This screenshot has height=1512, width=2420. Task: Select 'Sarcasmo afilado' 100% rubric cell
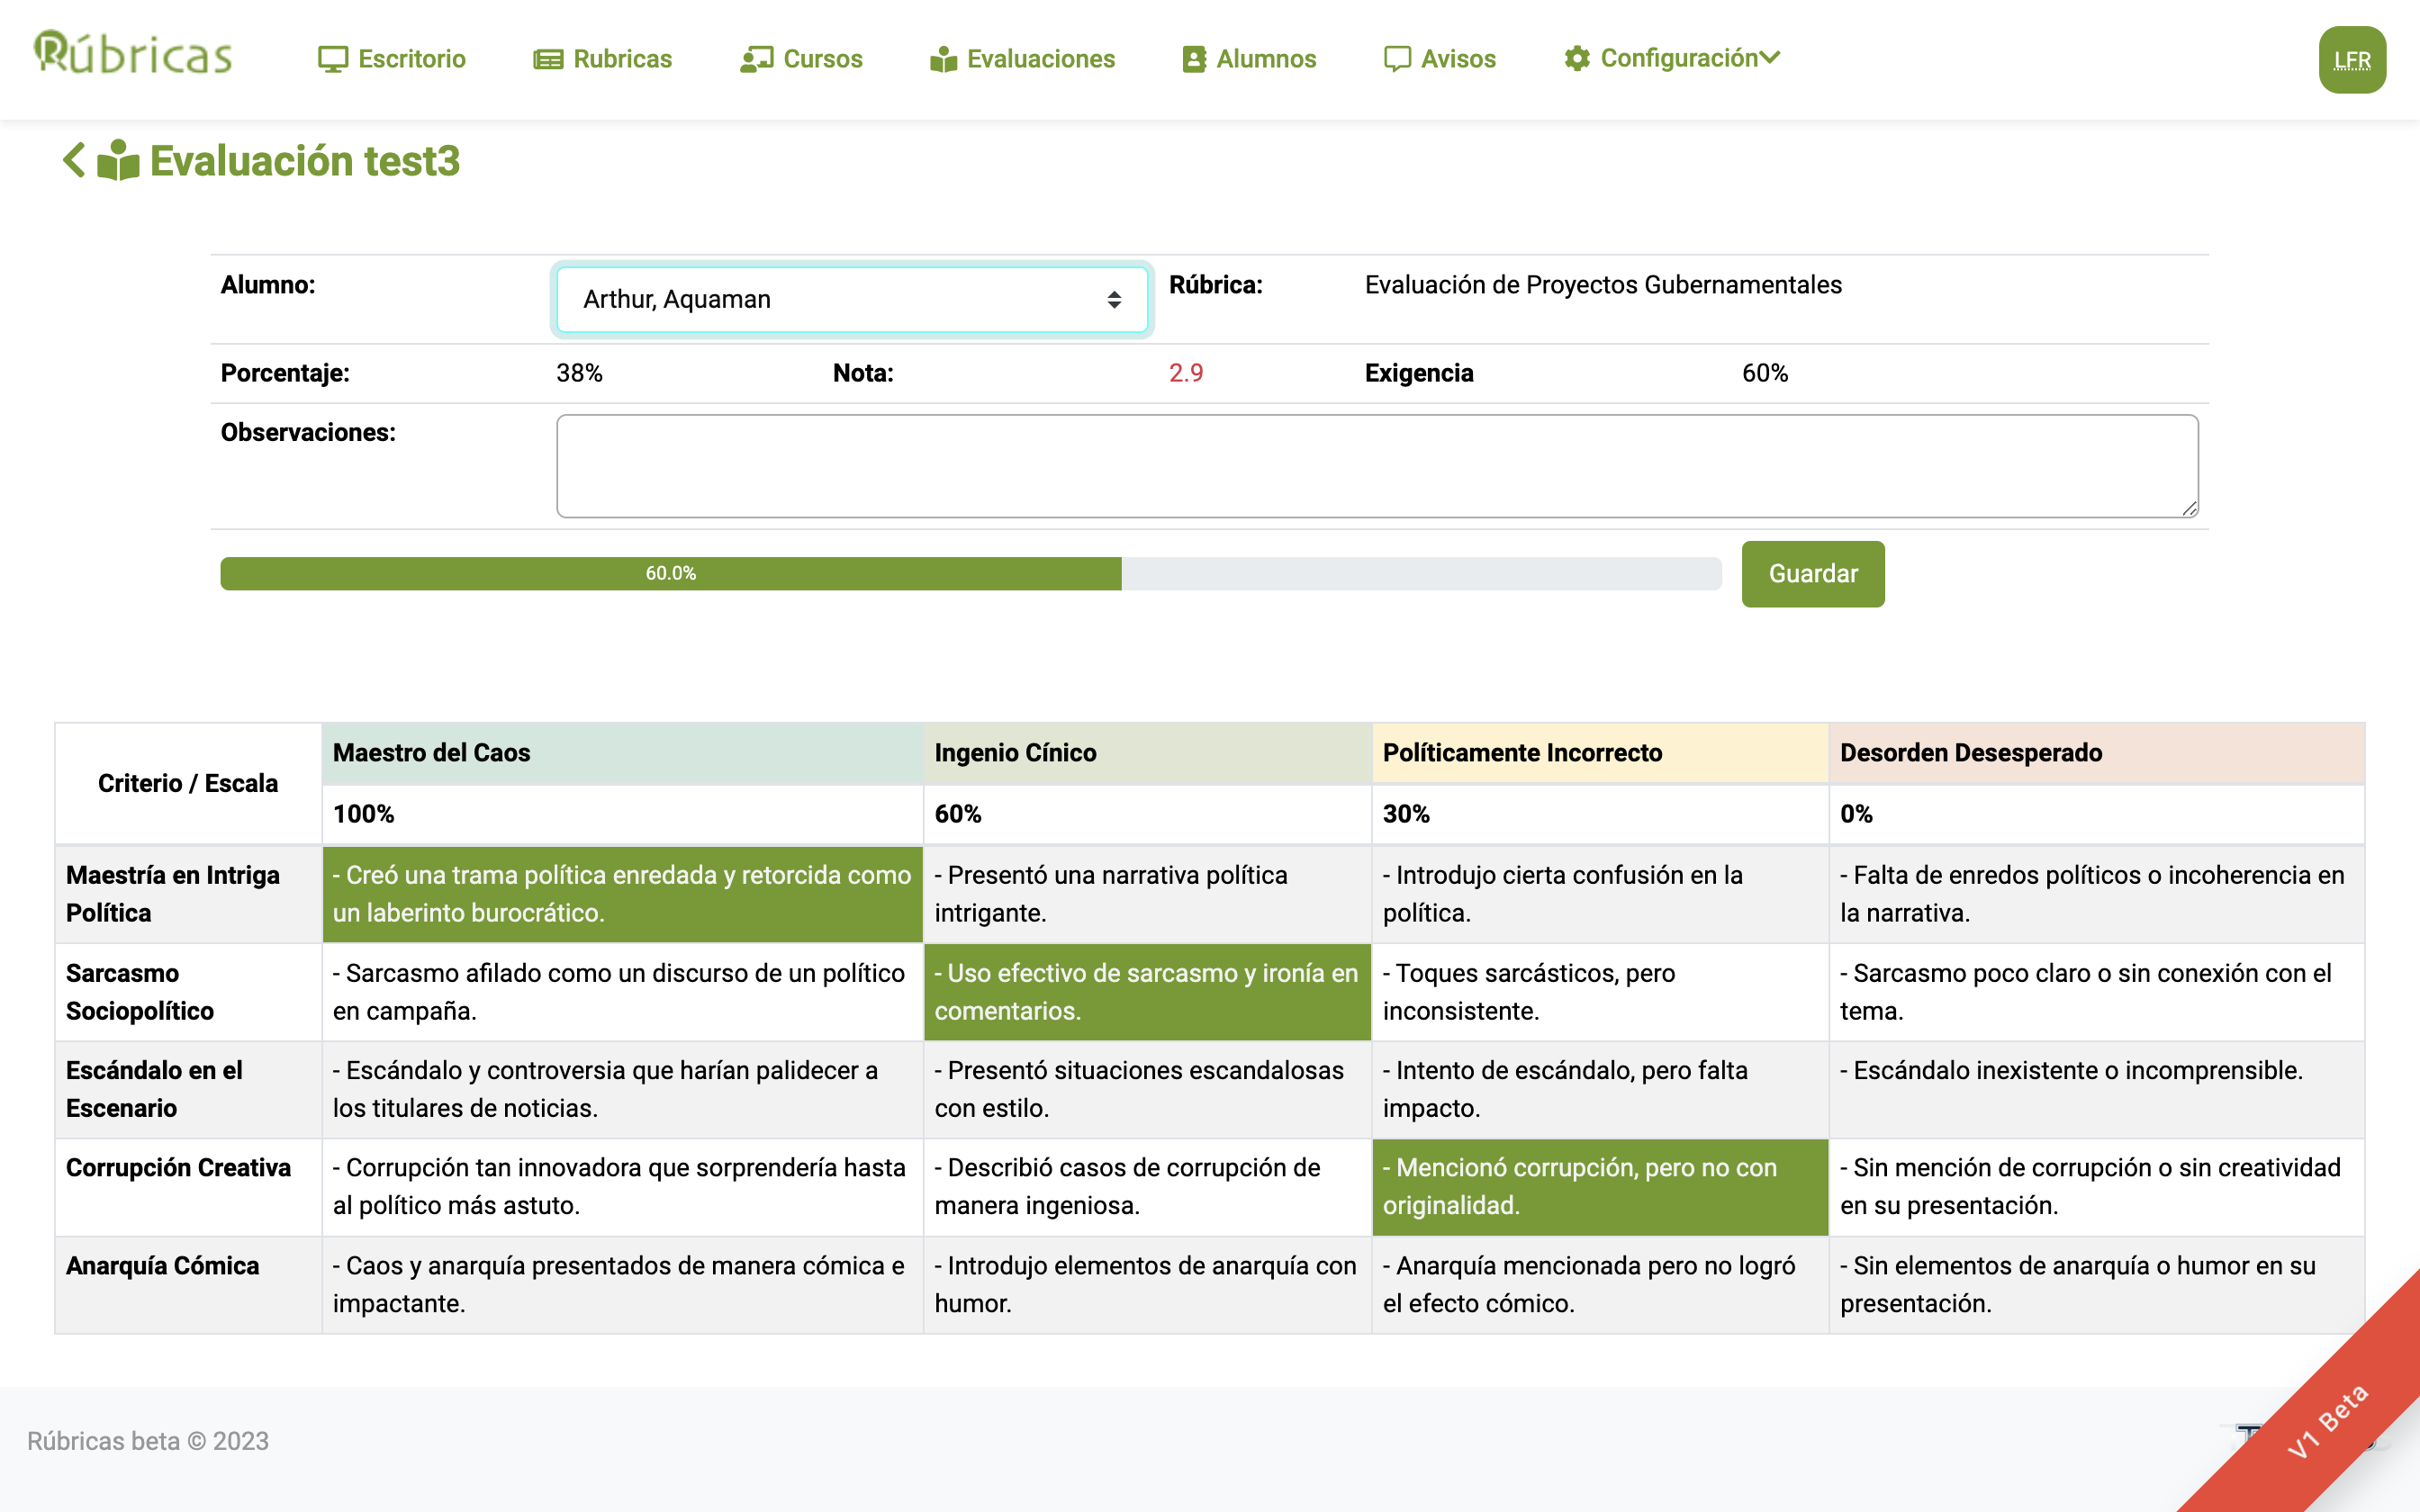pos(621,991)
